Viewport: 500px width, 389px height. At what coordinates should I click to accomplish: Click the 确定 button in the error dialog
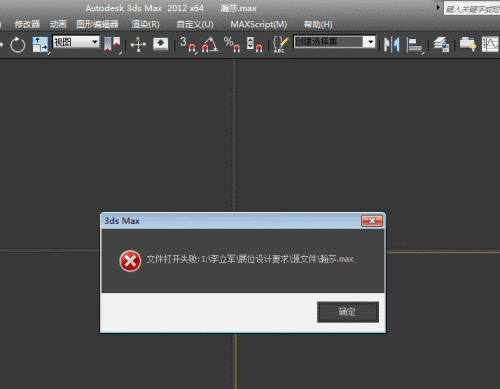[348, 312]
